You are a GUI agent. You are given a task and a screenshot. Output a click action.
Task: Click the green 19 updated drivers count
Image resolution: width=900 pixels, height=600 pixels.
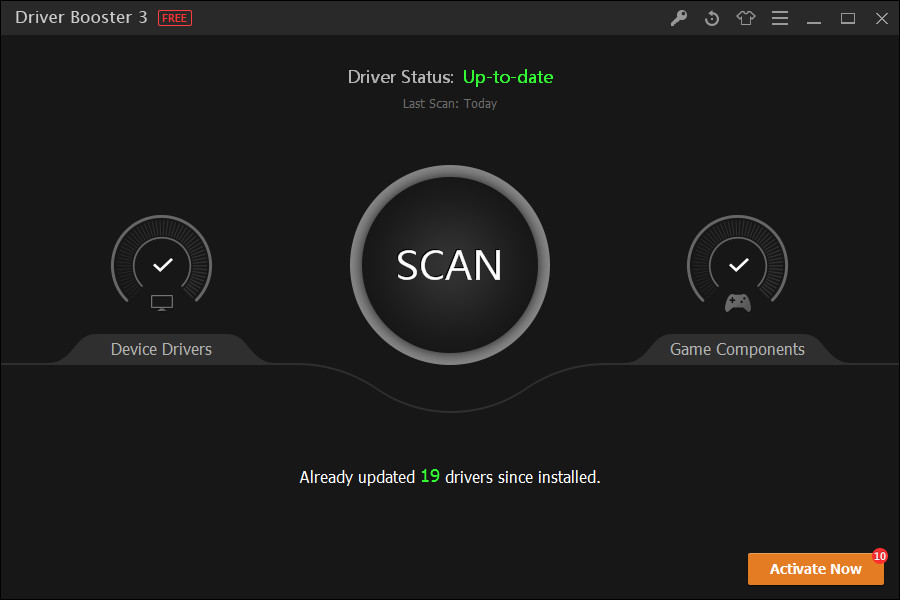[x=430, y=477]
